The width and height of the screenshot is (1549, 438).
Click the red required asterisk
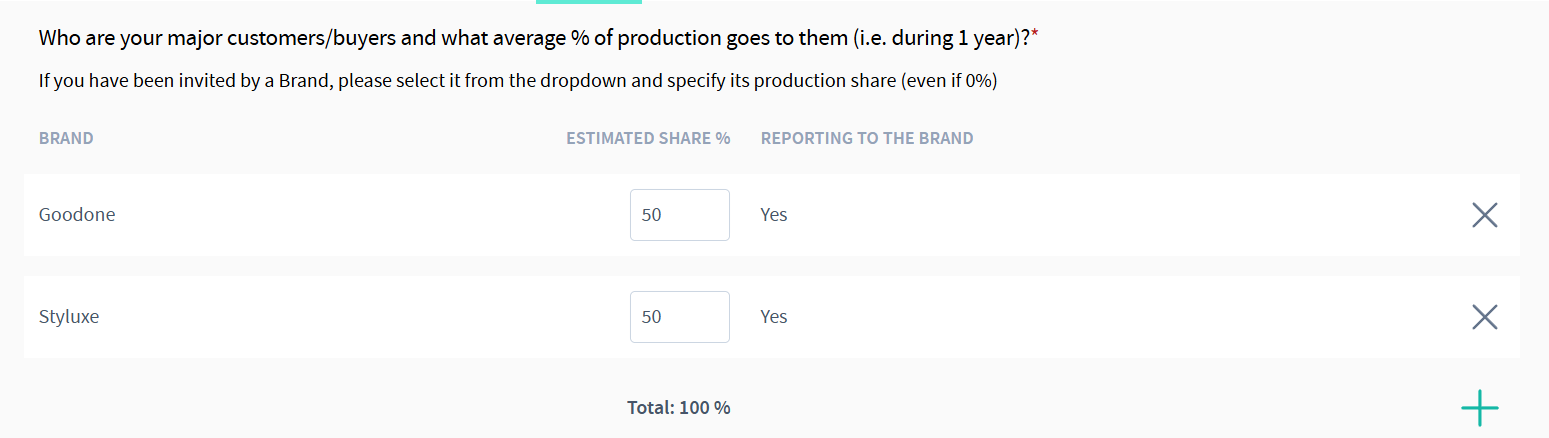coord(1035,36)
